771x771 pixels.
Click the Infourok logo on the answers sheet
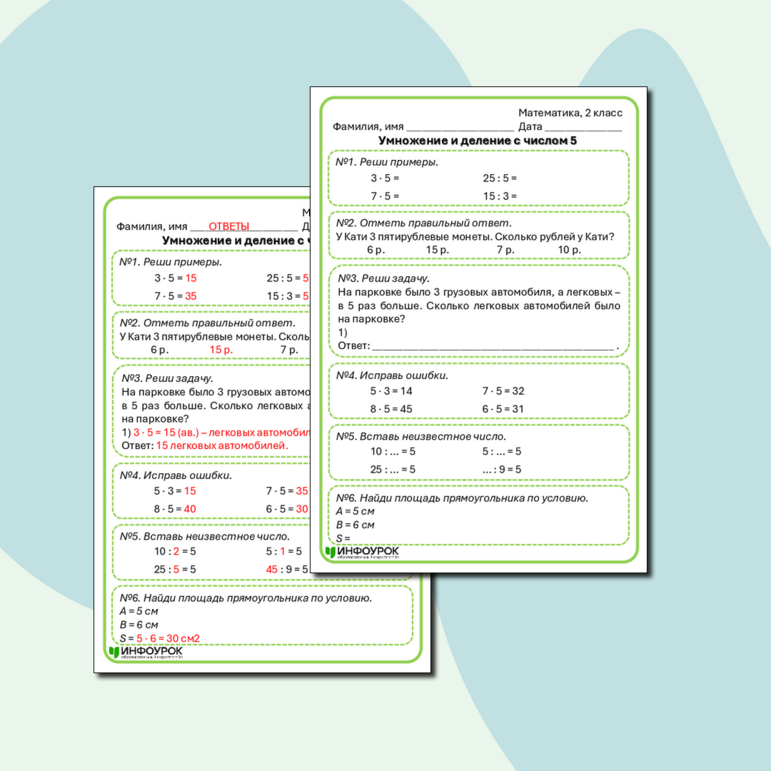click(150, 653)
